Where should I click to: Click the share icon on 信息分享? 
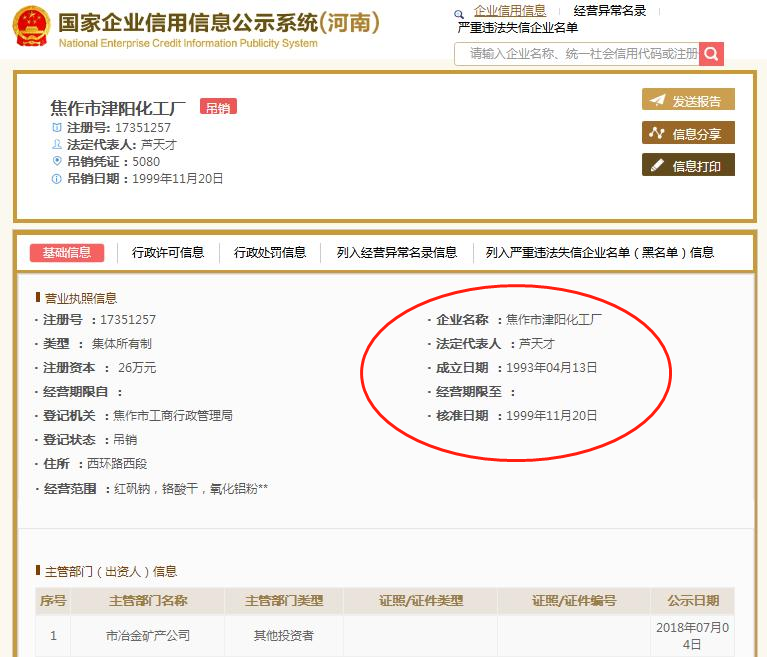click(x=656, y=133)
